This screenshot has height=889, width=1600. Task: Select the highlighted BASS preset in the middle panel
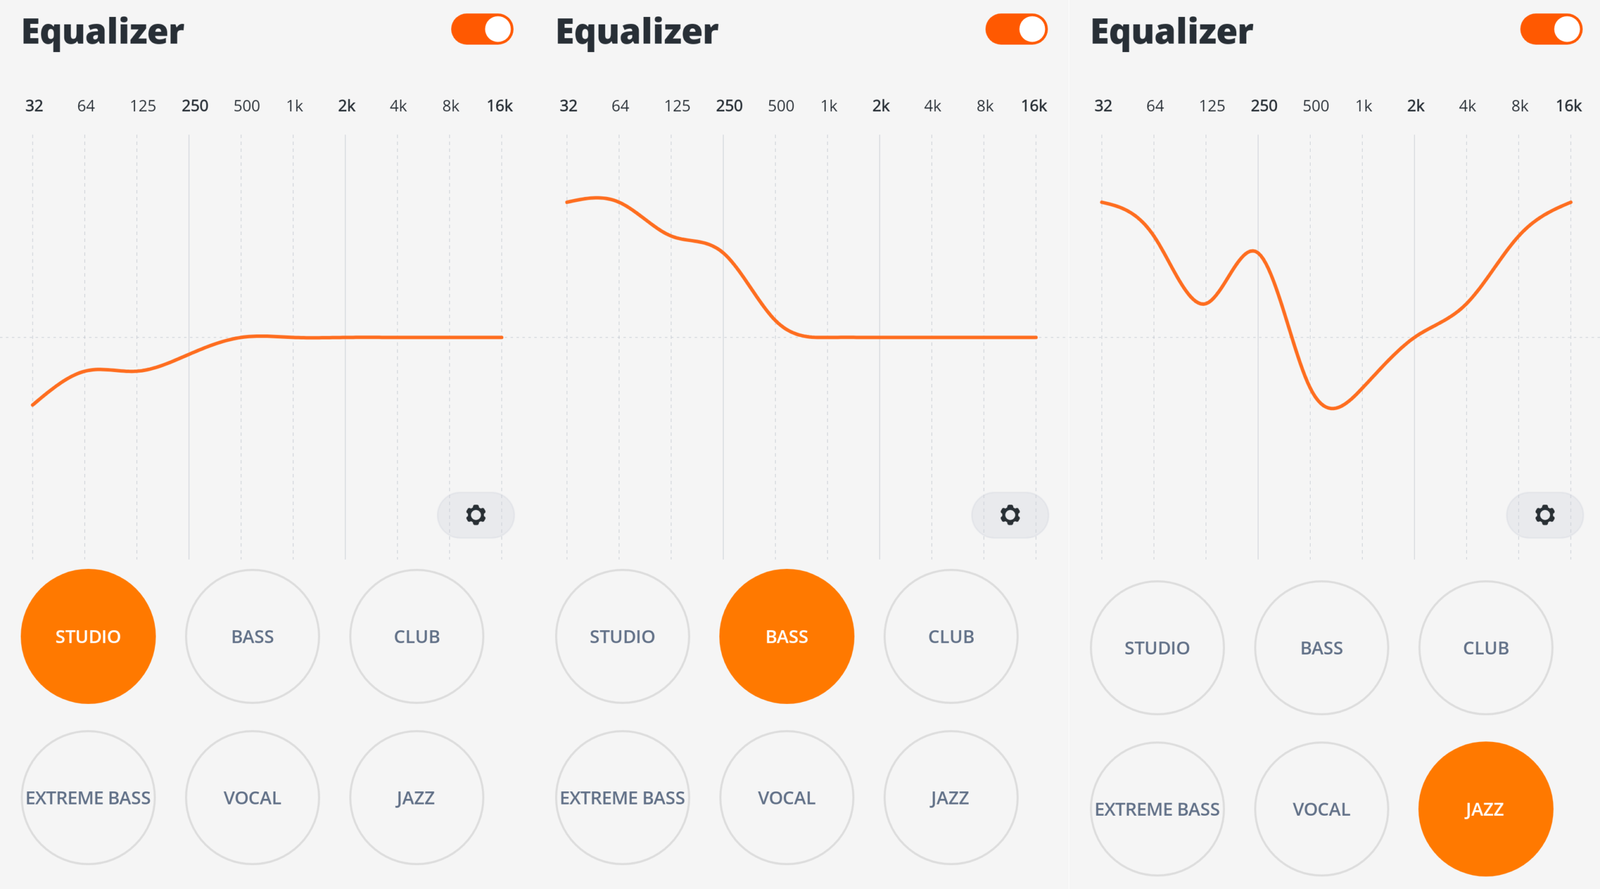787,637
